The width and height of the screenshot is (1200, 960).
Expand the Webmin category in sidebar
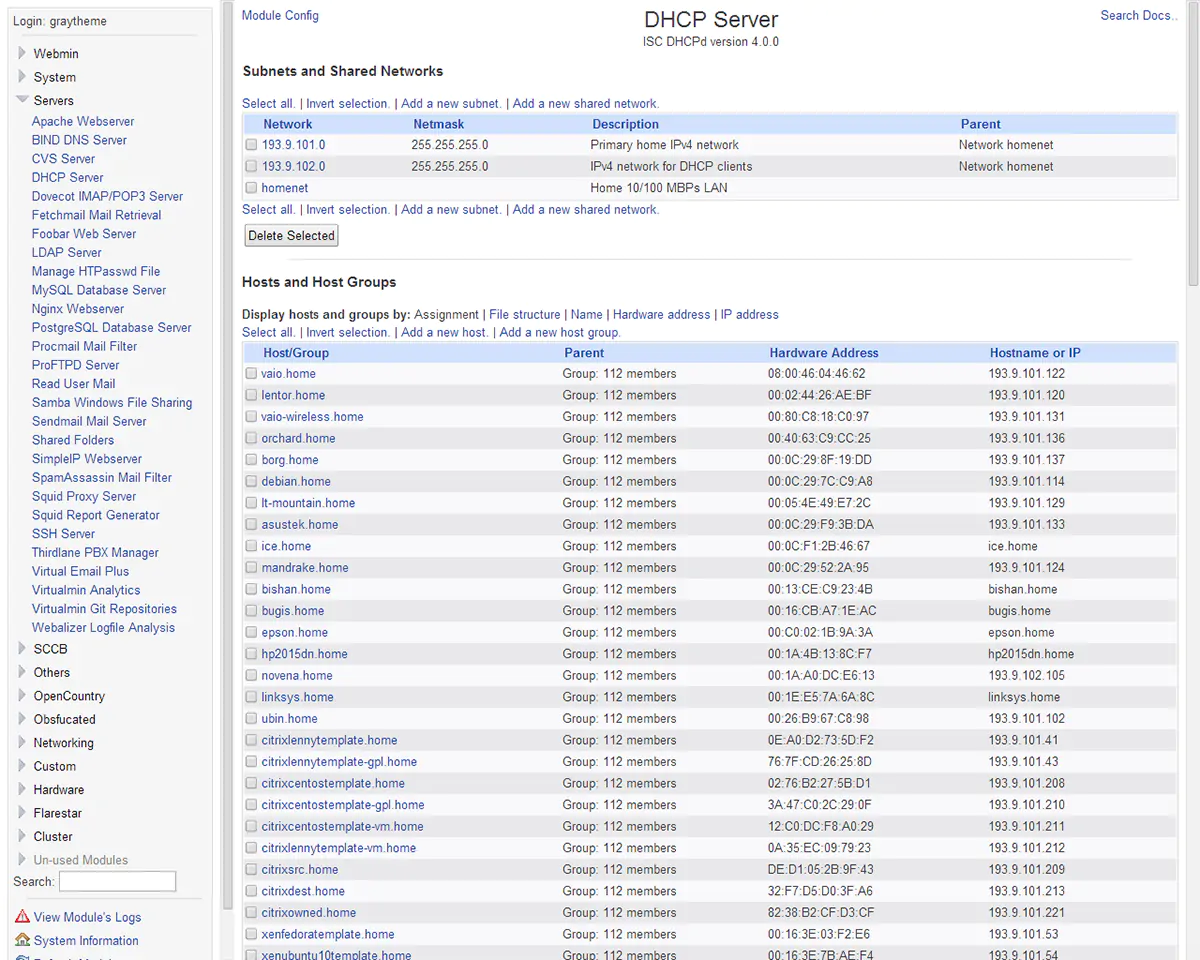coord(22,54)
